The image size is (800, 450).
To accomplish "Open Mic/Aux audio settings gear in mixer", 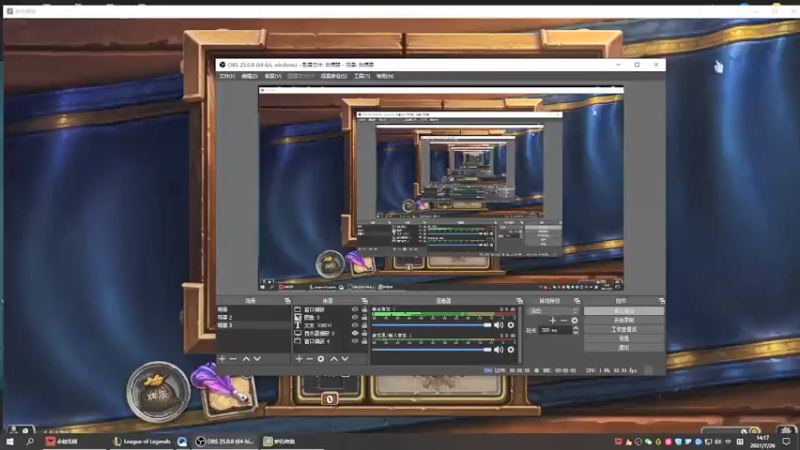I will pos(511,349).
